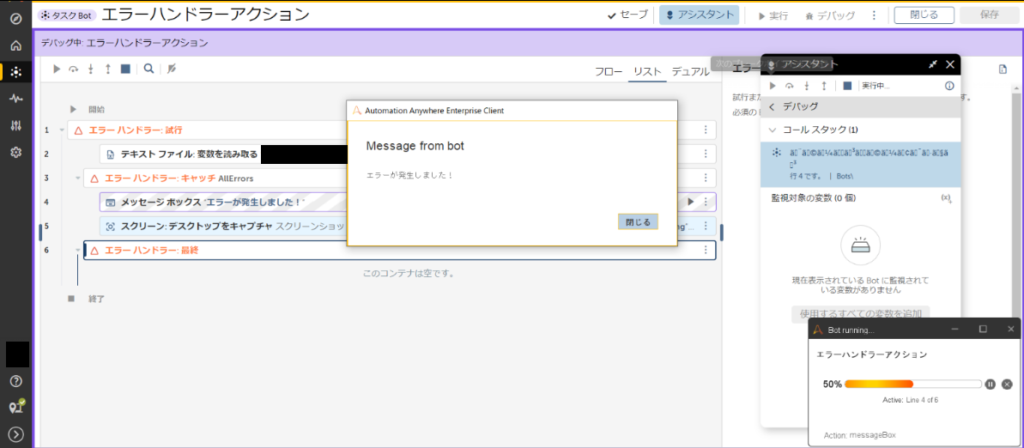Toggle breakpoints icon in debug toolbar
The height and width of the screenshot is (448, 1024).
pyautogui.click(x=172, y=69)
